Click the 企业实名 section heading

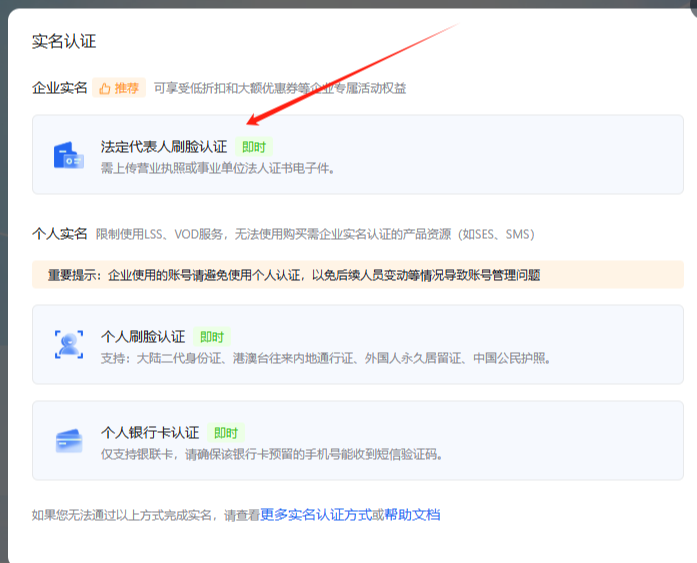60,88
